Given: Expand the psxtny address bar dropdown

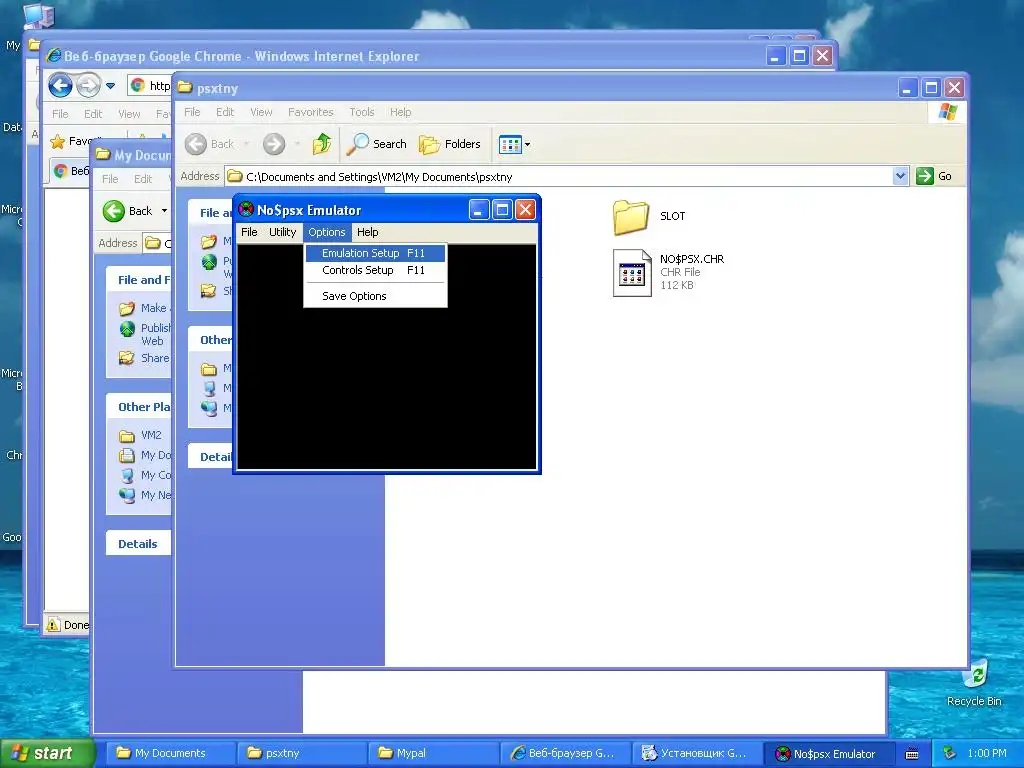Looking at the screenshot, I should pyautogui.click(x=900, y=176).
